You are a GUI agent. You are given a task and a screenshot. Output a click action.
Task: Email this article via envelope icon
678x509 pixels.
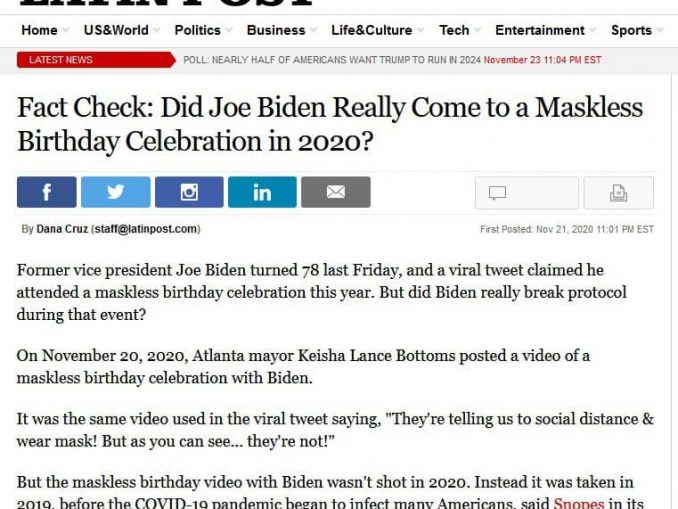[336, 192]
